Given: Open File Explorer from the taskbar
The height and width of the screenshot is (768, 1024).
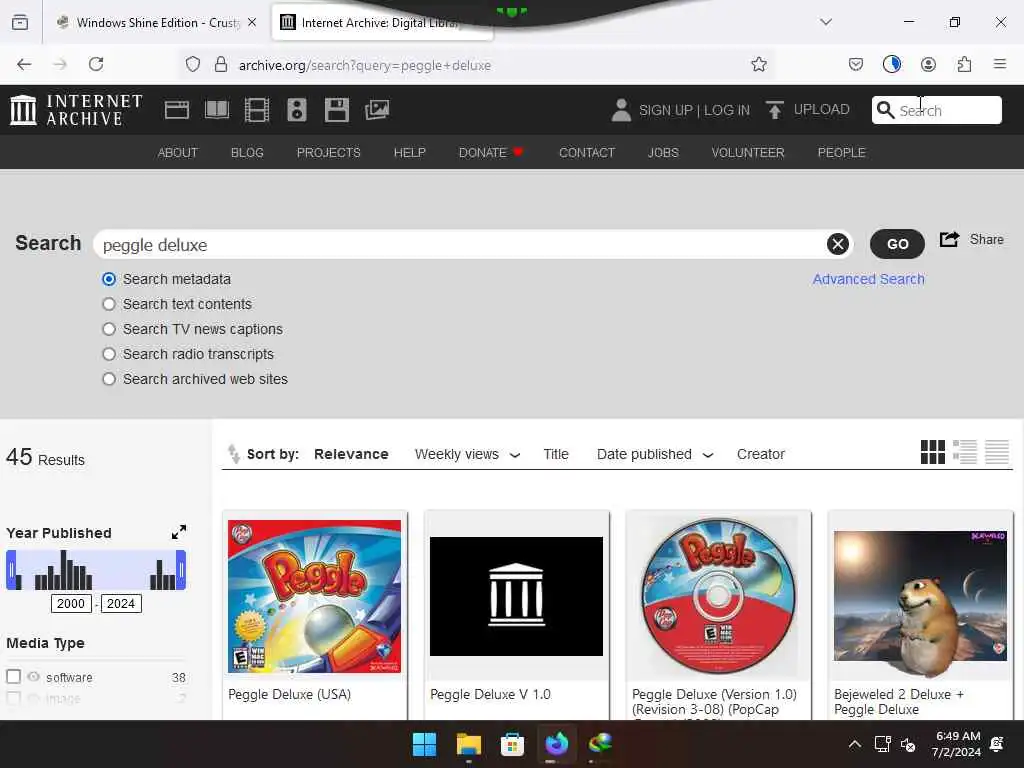Looking at the screenshot, I should click(468, 744).
